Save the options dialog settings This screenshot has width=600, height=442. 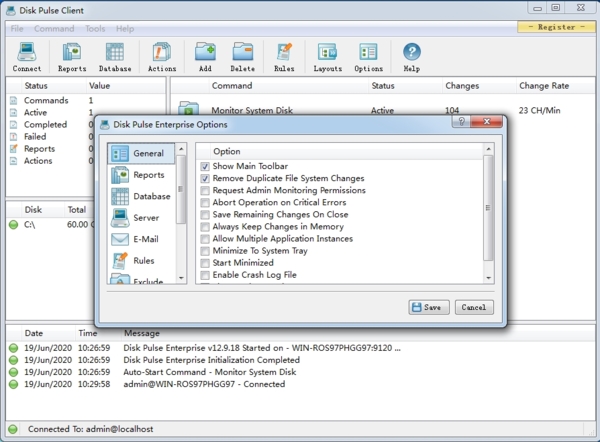click(x=429, y=307)
